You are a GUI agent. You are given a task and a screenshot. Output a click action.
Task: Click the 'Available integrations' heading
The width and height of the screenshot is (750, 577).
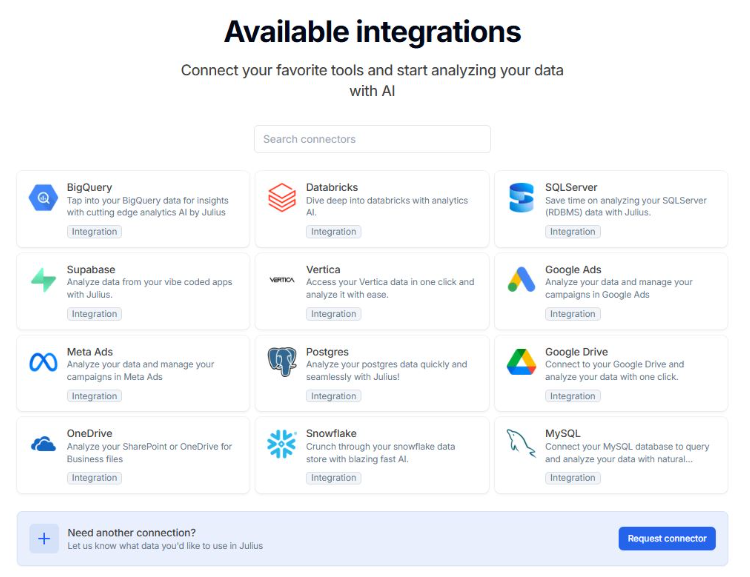[372, 32]
